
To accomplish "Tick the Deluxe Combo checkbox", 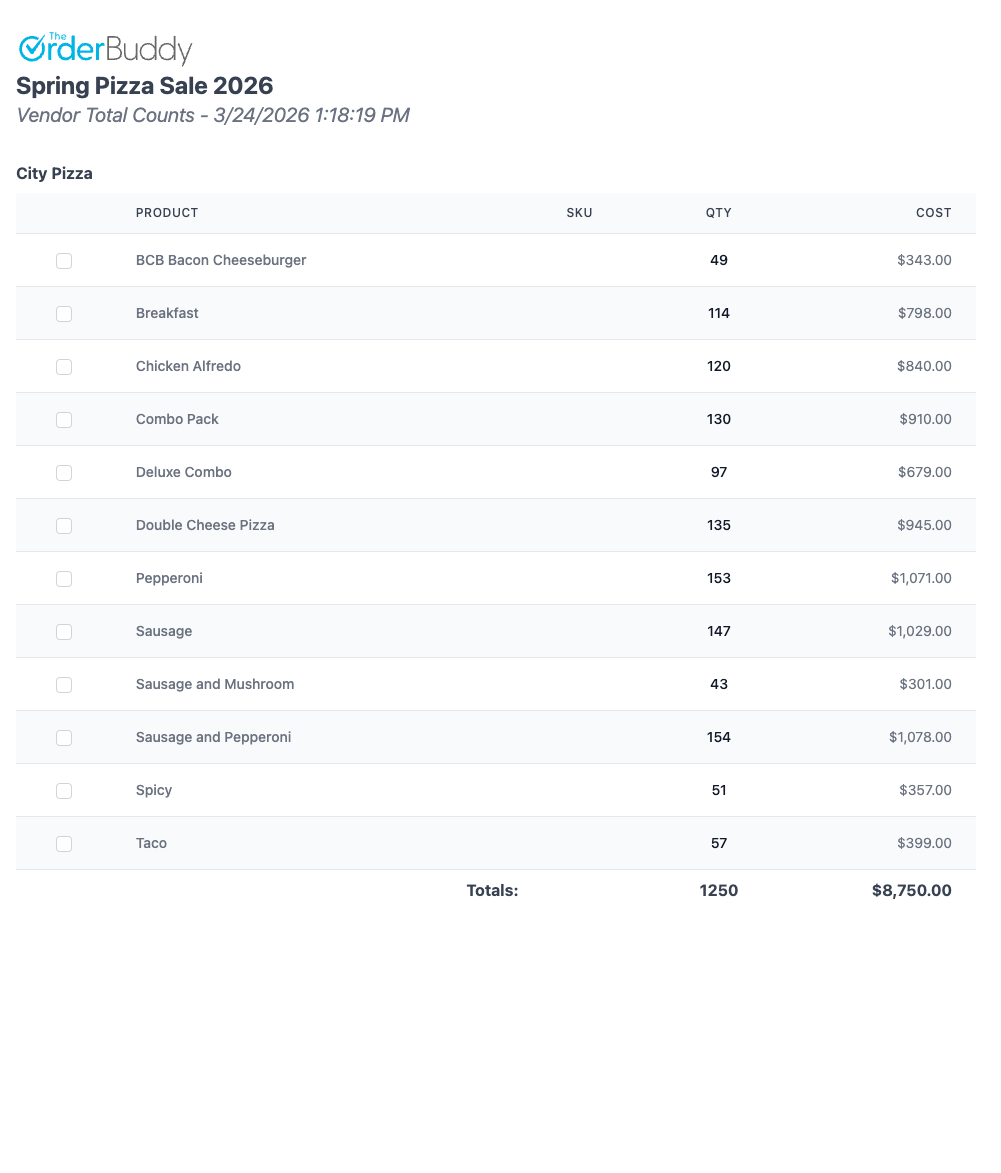I will 64,472.
